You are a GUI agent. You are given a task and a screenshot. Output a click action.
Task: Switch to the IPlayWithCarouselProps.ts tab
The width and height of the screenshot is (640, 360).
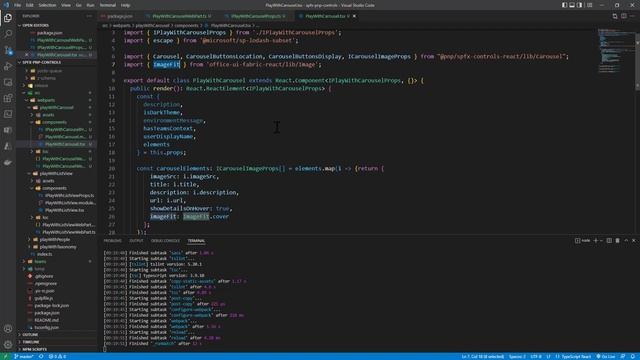(x=256, y=16)
